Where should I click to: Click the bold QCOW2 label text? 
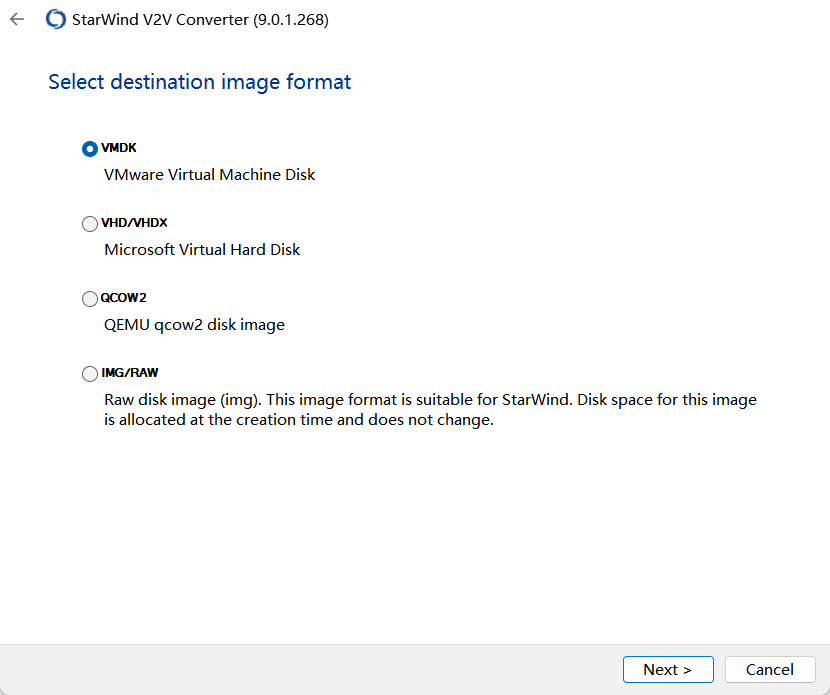tap(123, 297)
